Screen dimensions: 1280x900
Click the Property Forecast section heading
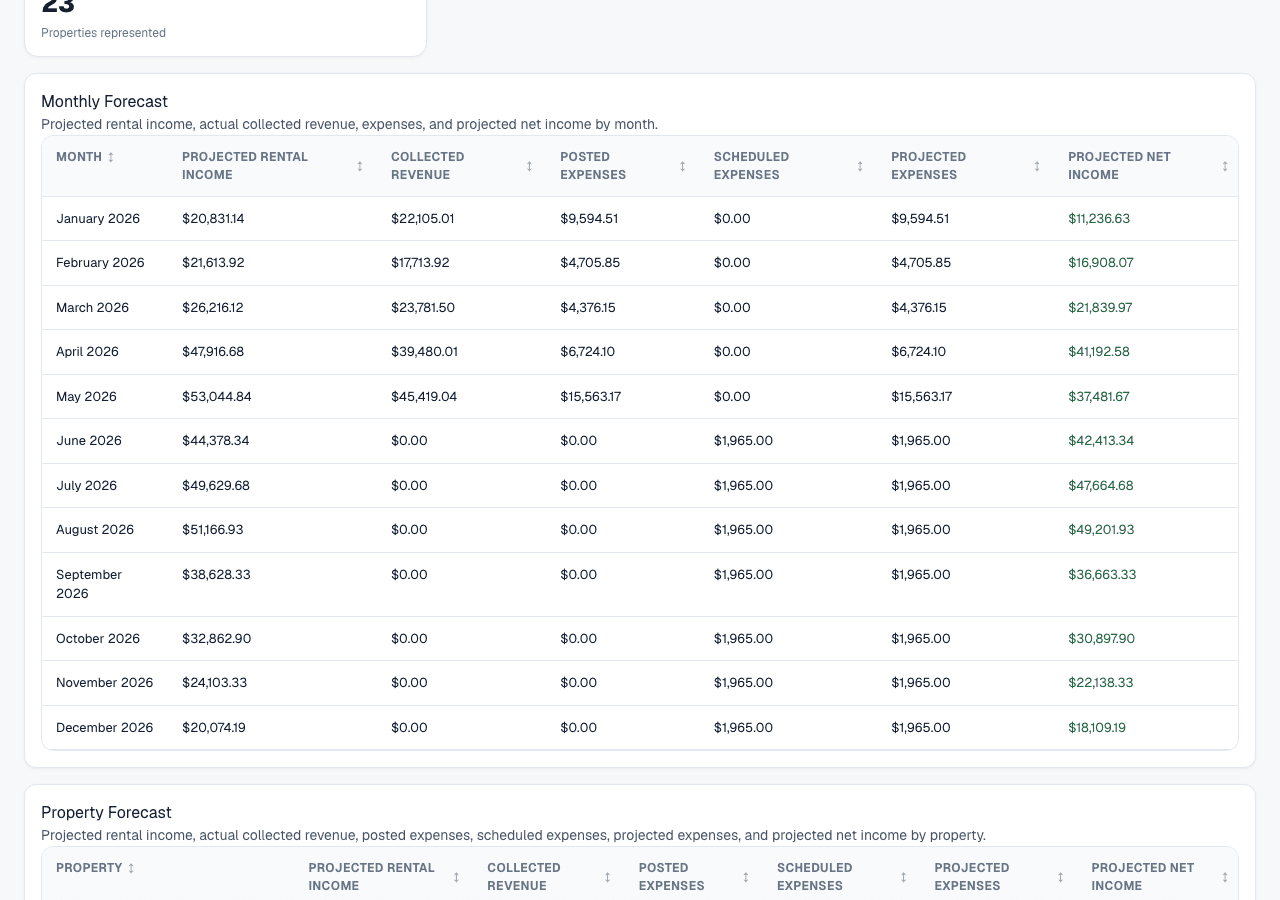tap(106, 813)
